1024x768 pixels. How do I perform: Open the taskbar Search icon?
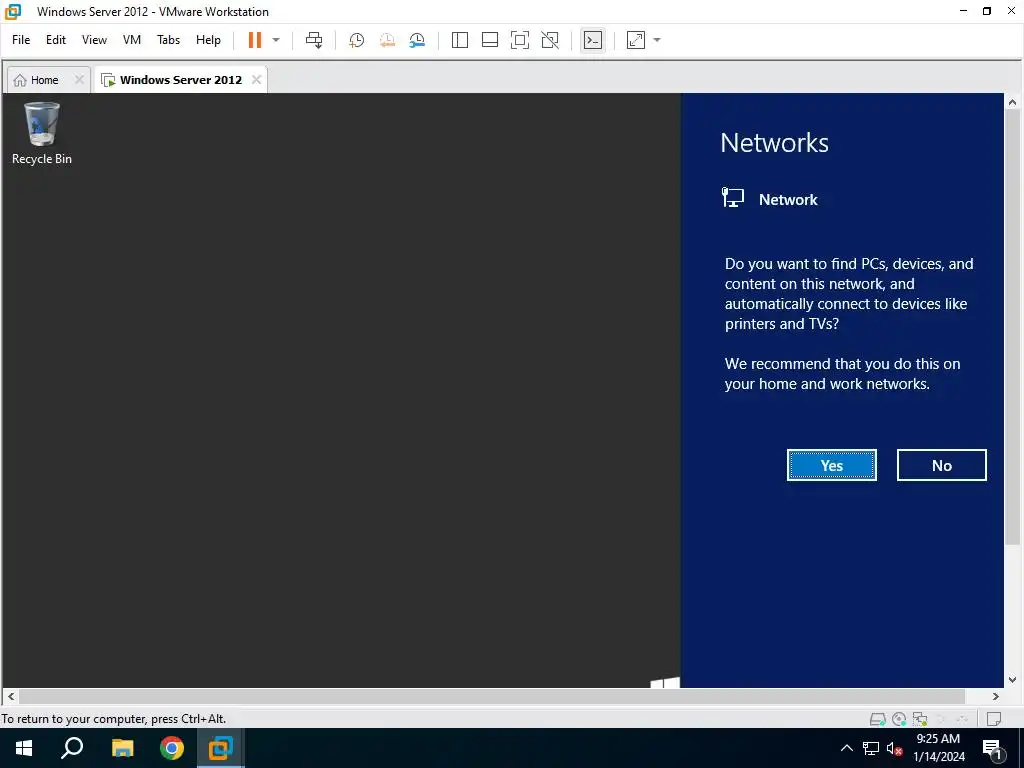pyautogui.click(x=72, y=748)
